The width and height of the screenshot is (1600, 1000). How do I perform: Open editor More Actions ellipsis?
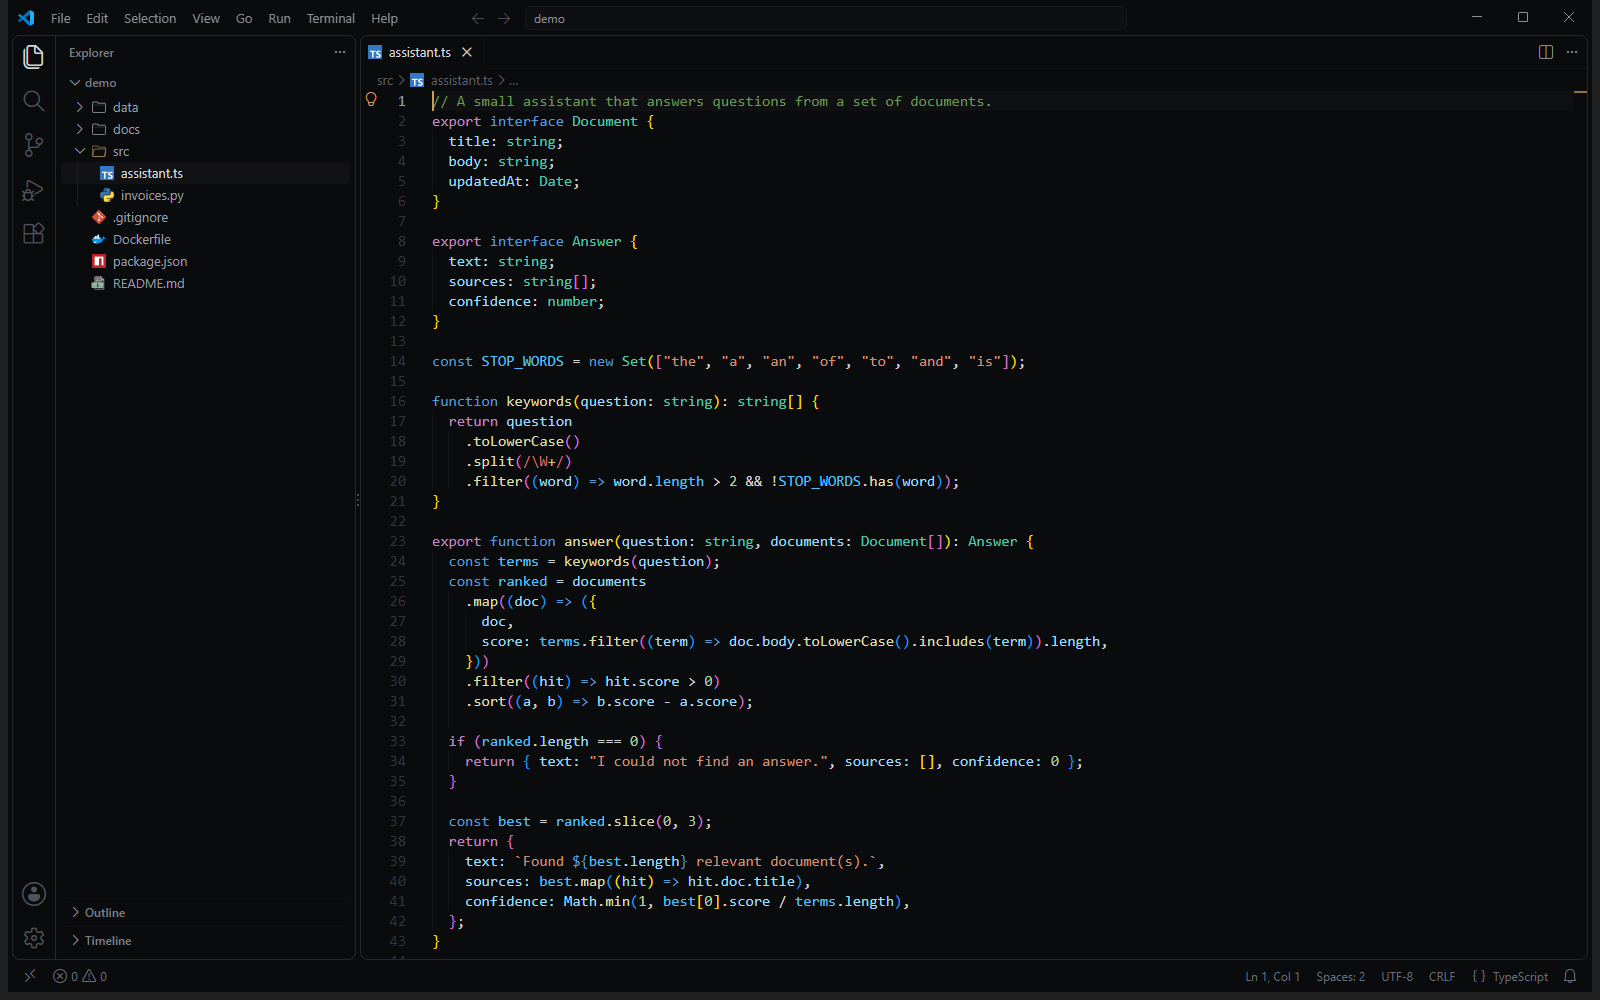coord(1572,52)
